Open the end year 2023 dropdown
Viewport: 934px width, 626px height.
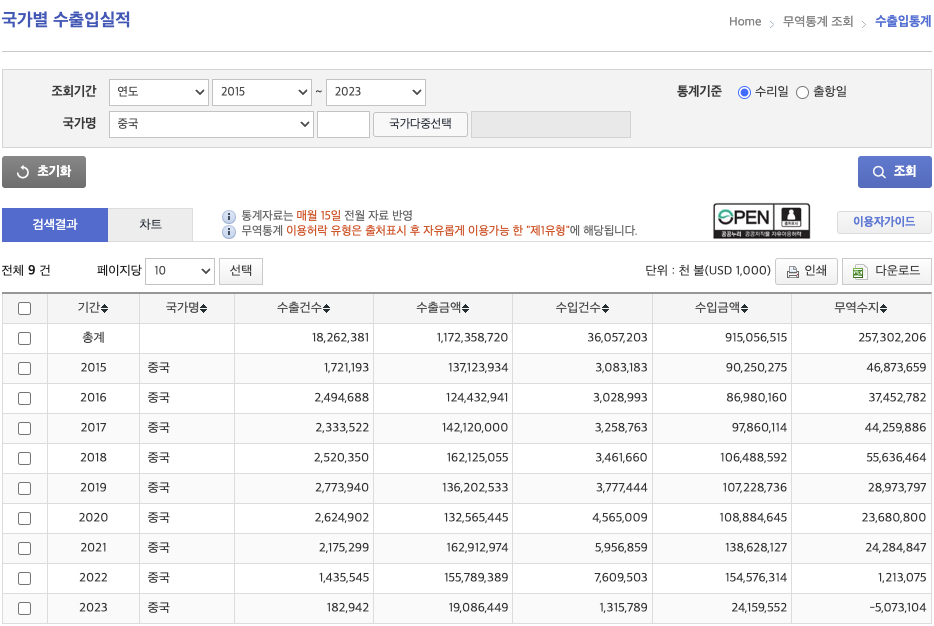[x=376, y=92]
